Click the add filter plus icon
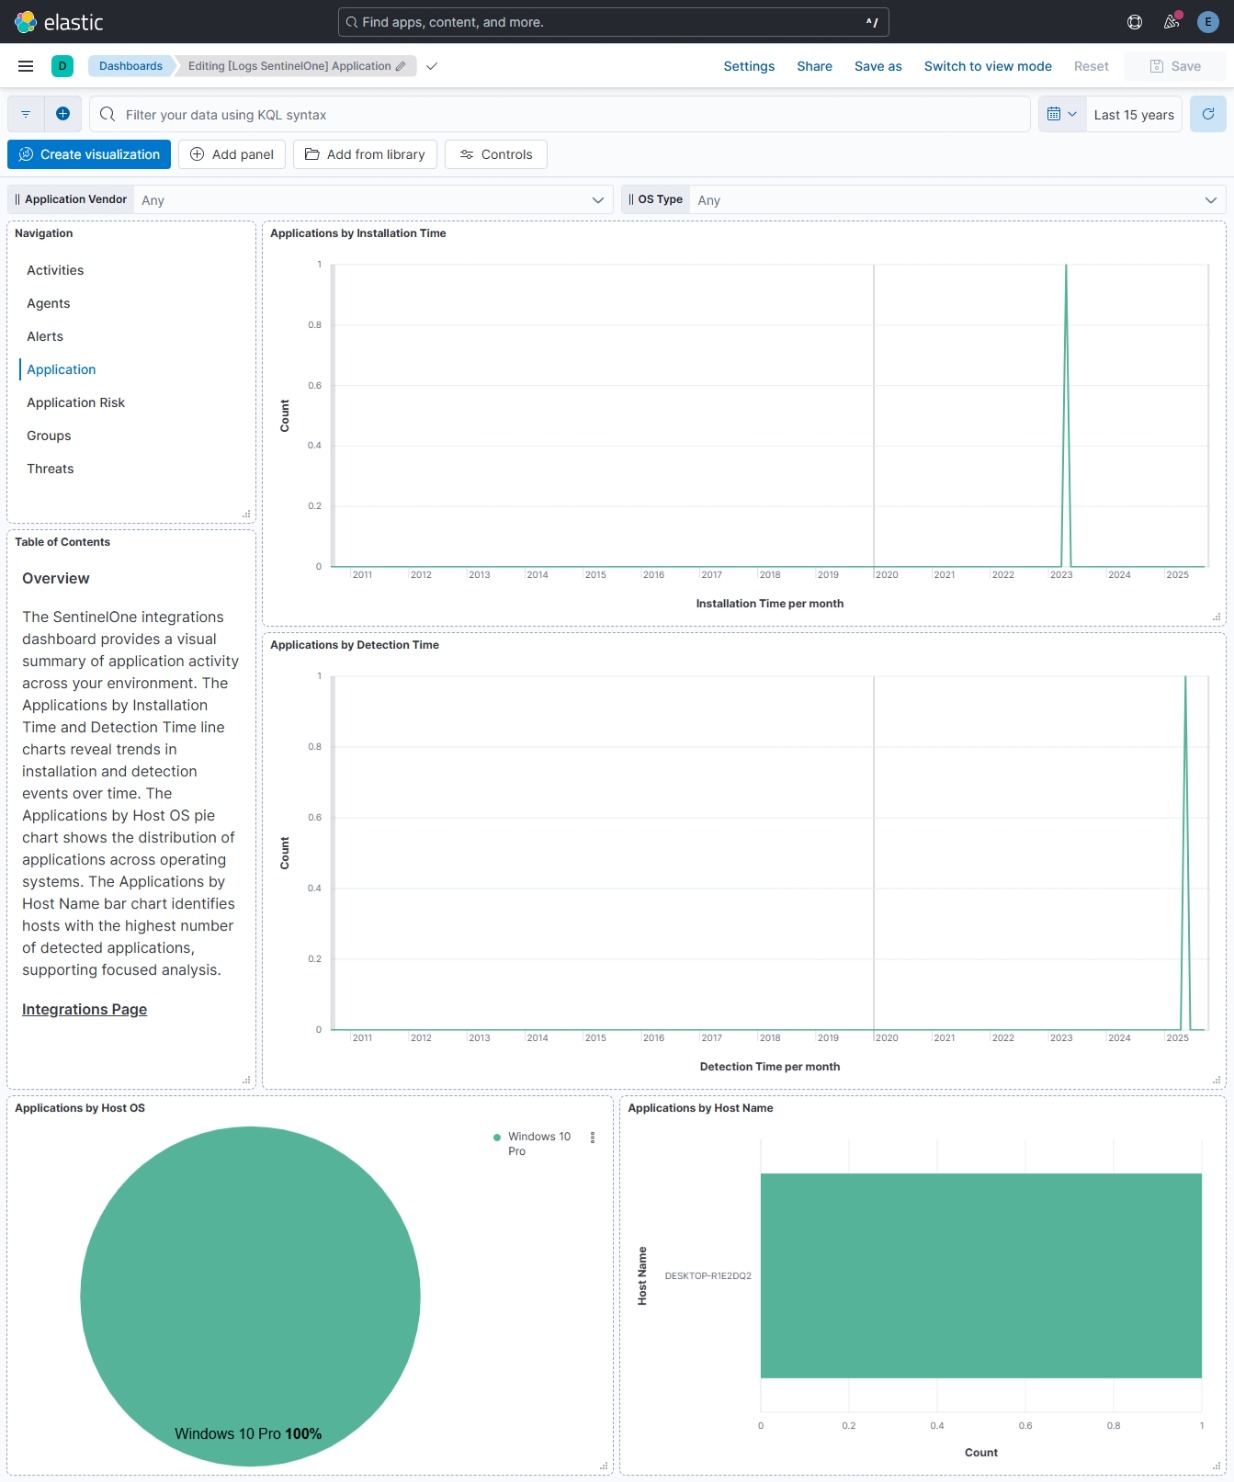The image size is (1234, 1482). (63, 113)
